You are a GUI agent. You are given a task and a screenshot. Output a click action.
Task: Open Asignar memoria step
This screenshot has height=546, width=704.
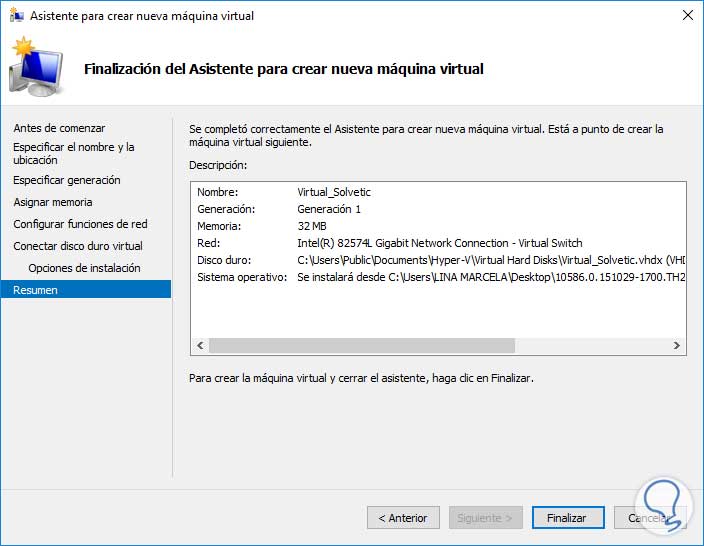53,202
